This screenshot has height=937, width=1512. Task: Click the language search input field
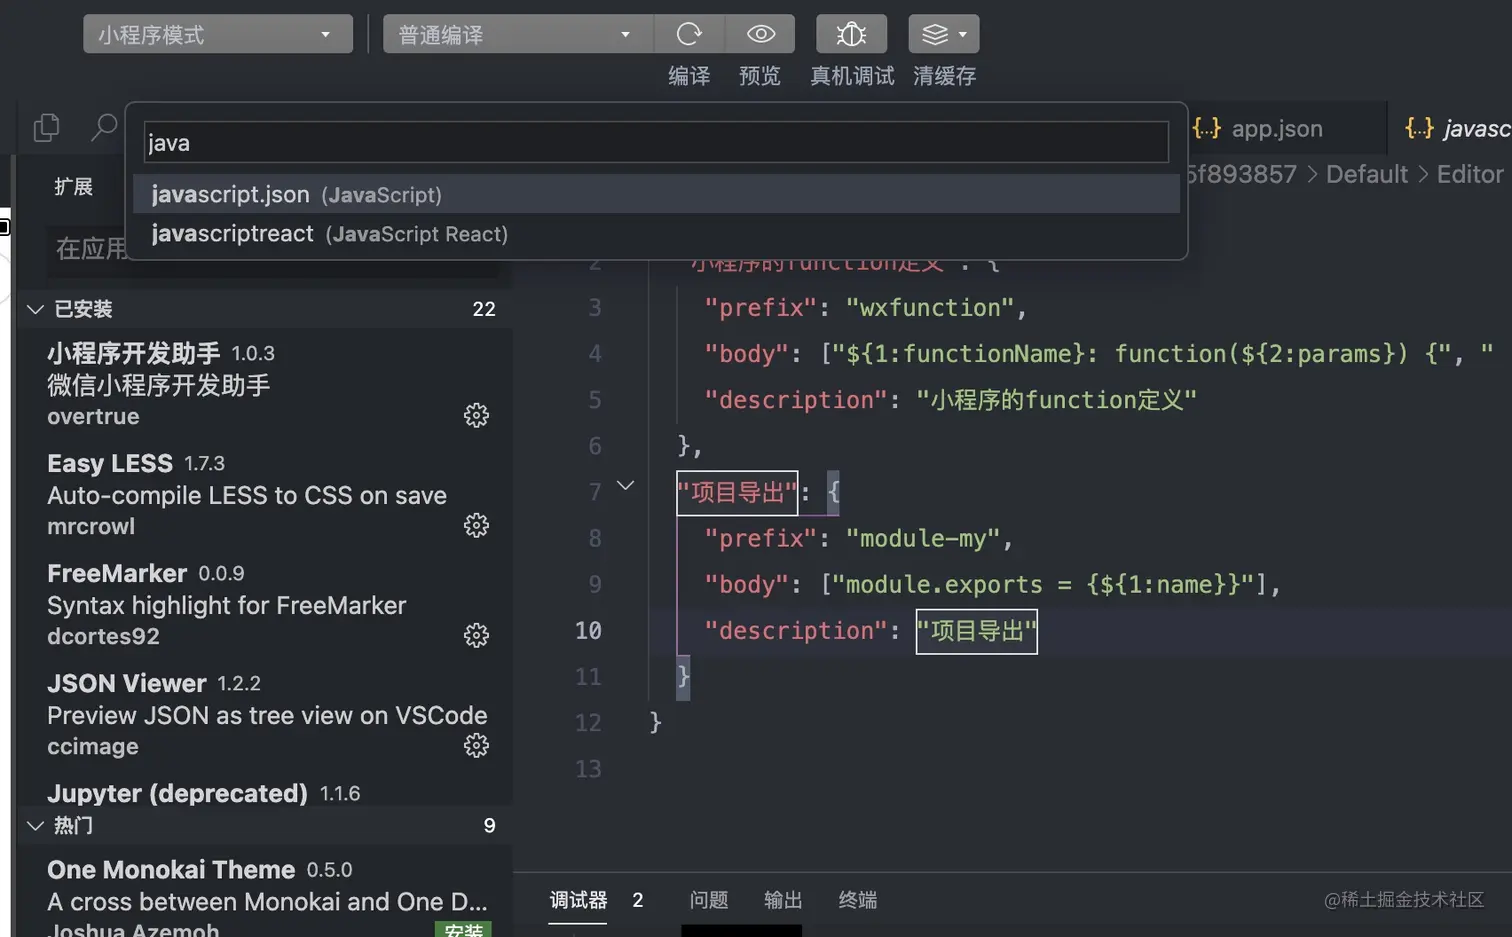(x=656, y=142)
